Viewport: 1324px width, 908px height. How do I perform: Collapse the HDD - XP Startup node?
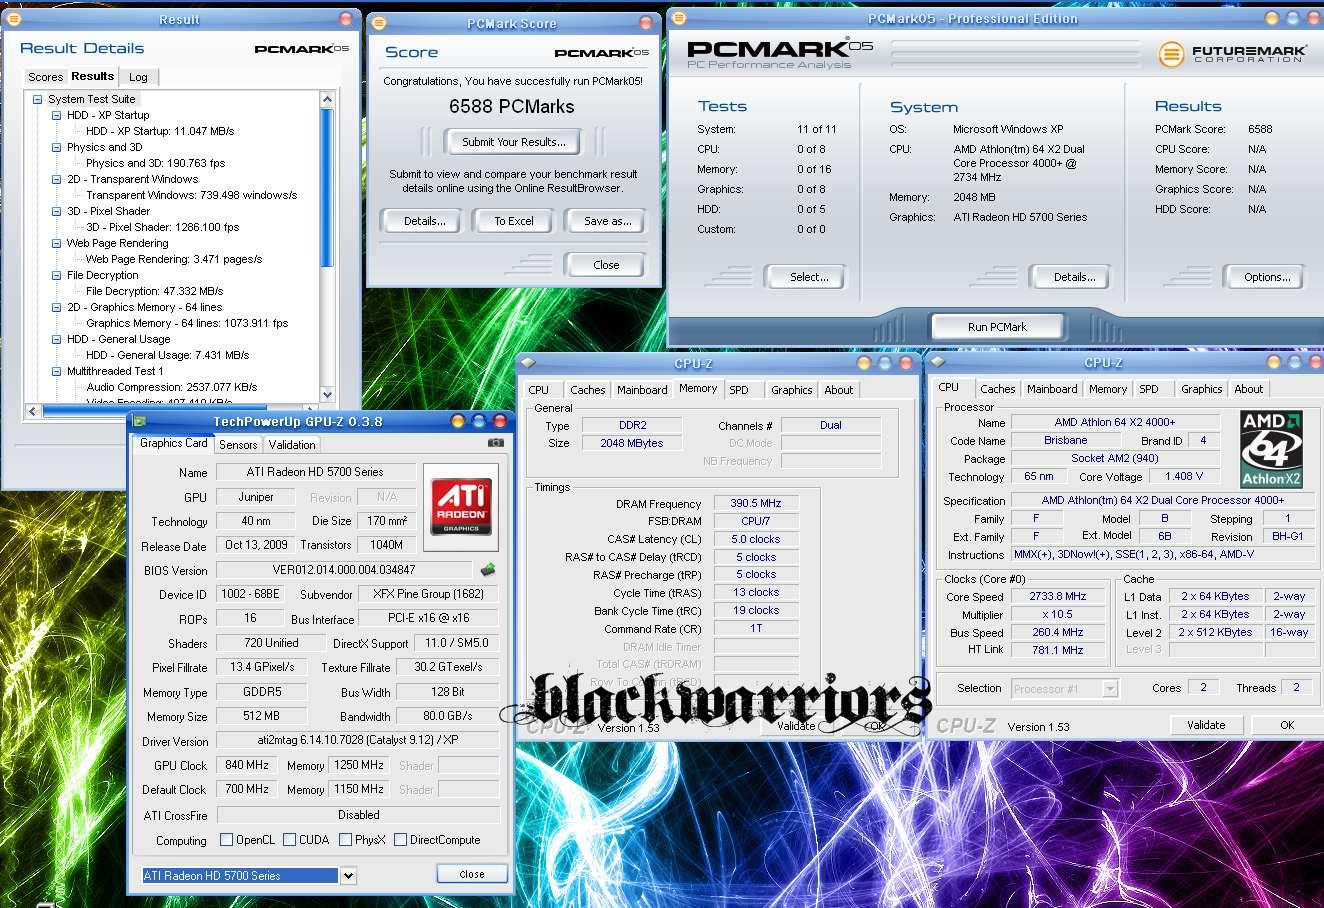tap(57, 115)
